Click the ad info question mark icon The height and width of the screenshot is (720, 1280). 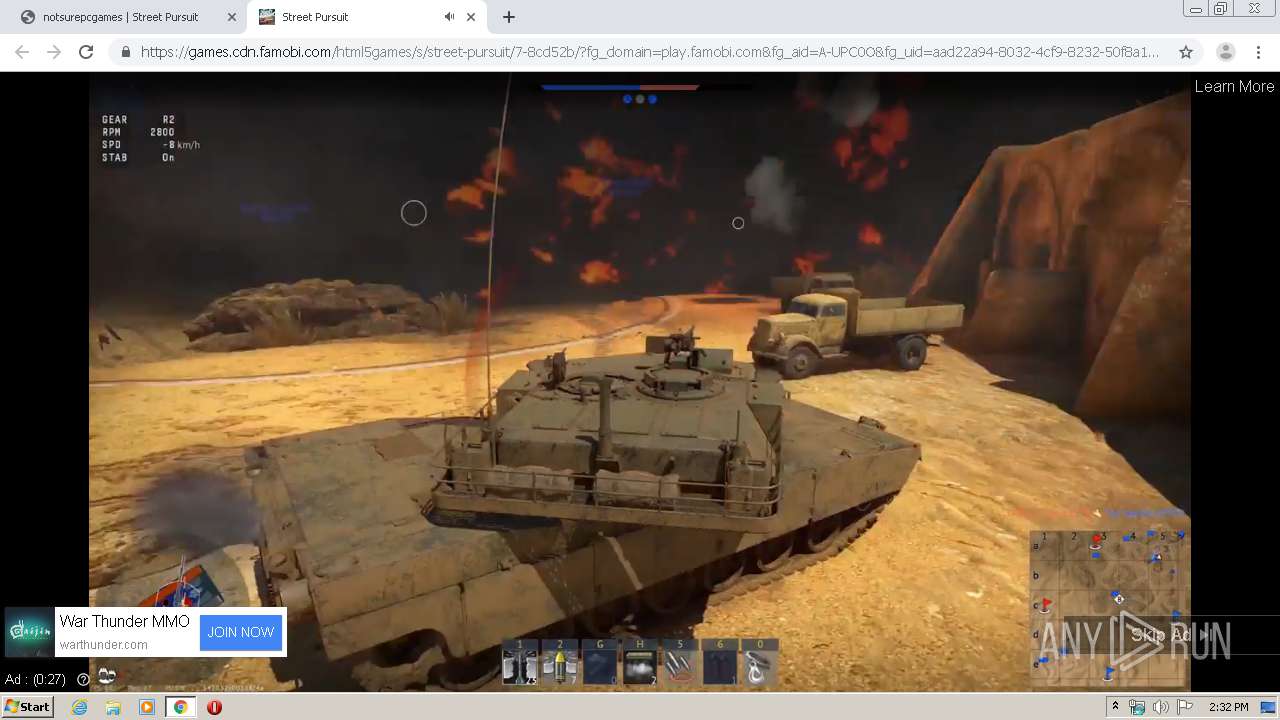(x=83, y=679)
